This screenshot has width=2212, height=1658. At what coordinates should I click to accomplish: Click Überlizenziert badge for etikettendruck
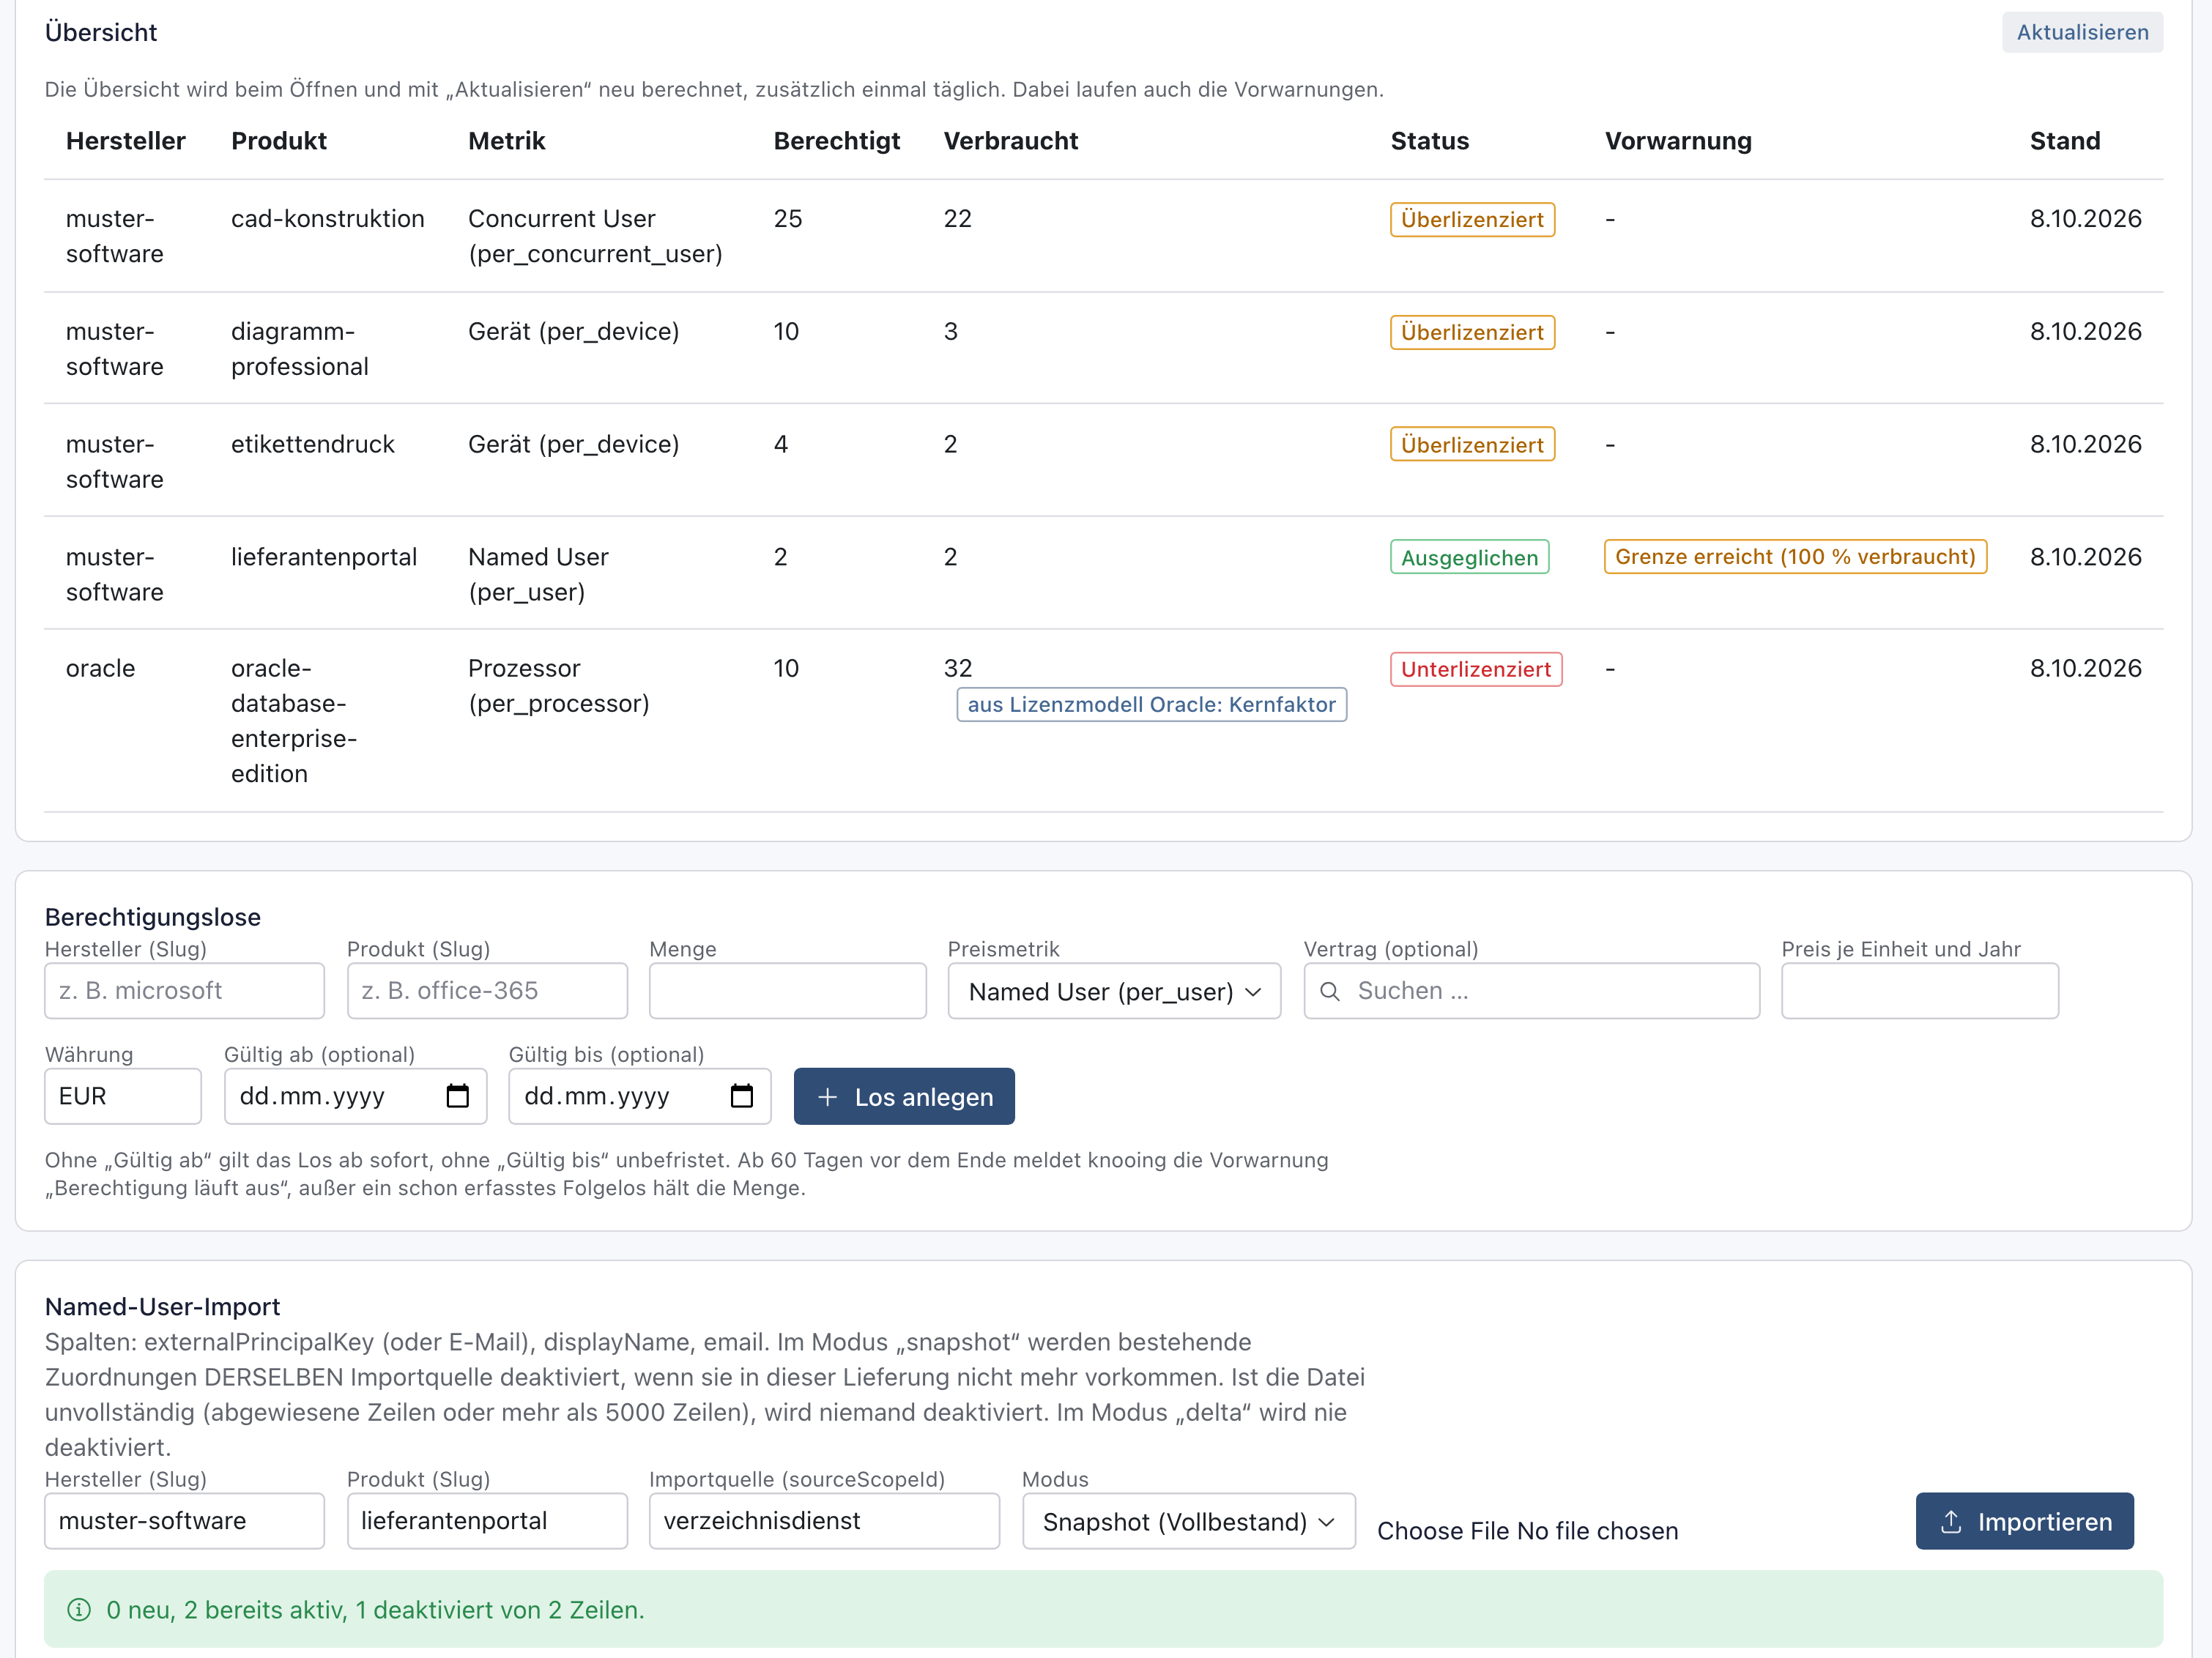1472,444
